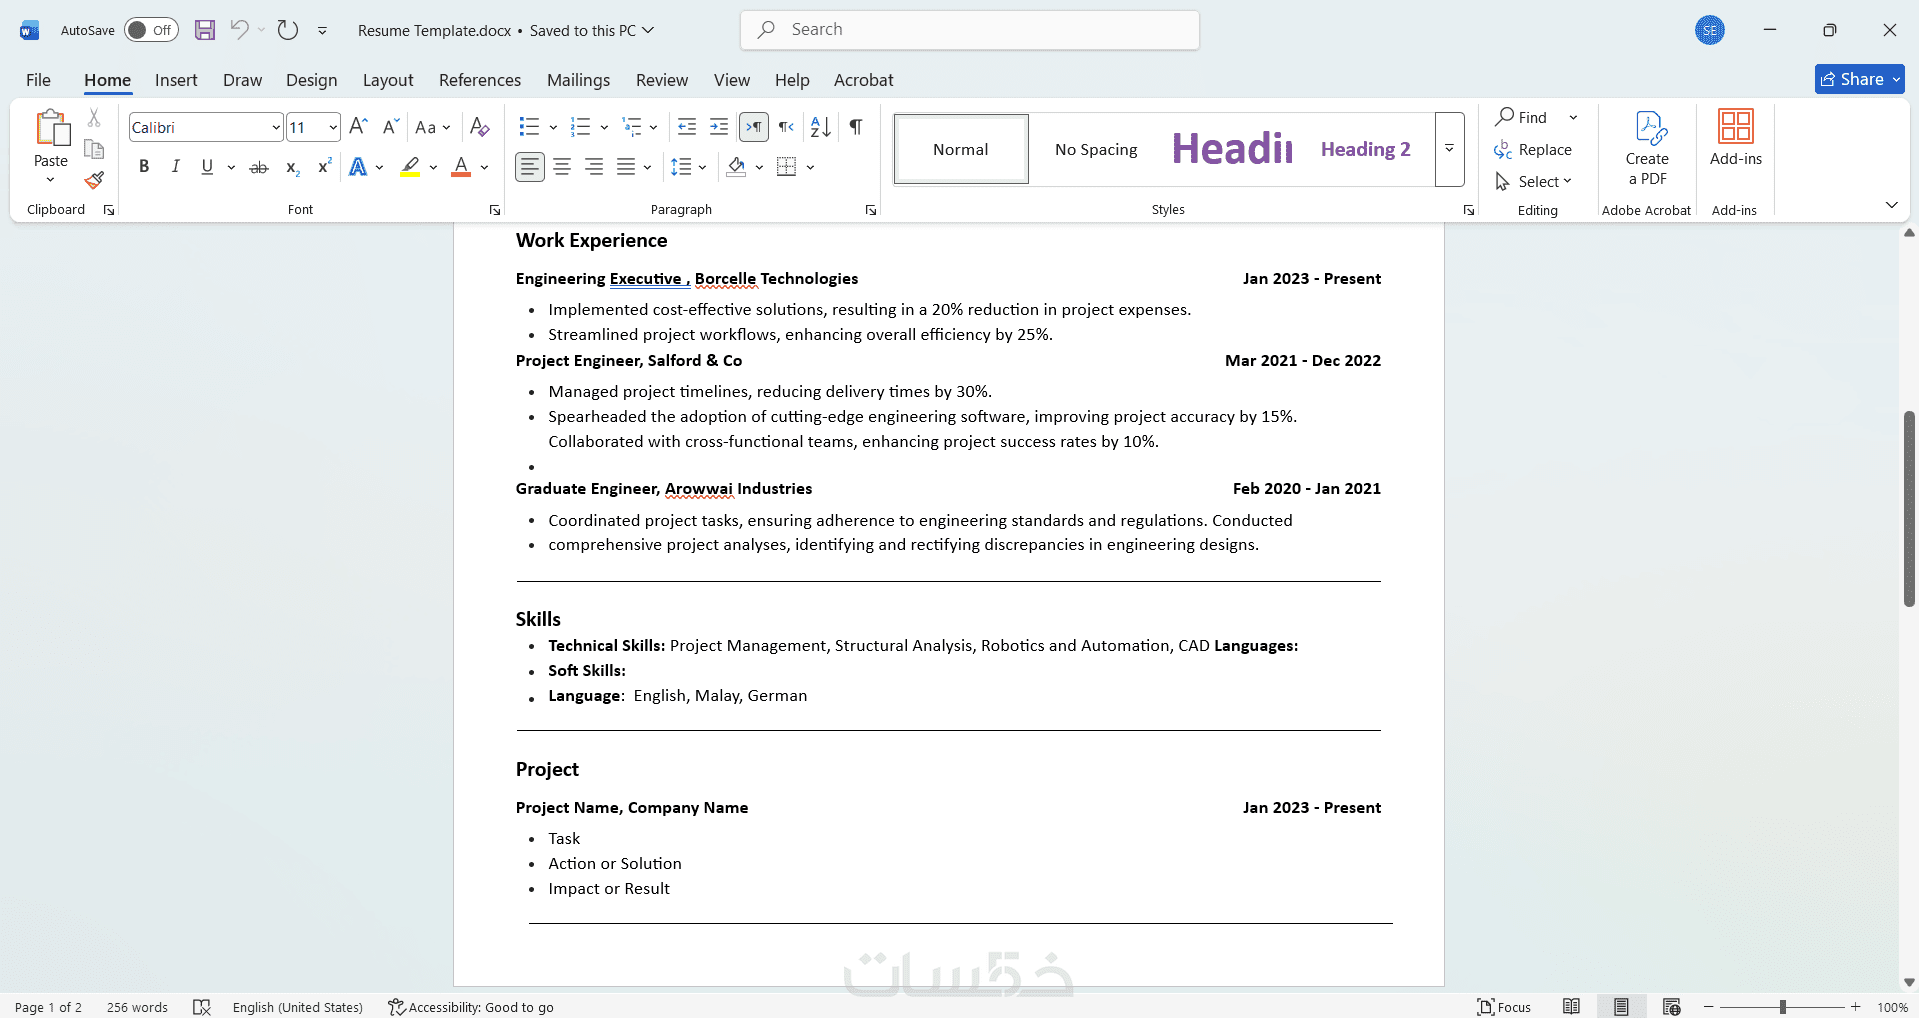Apply the Heading 2 style
Screen dimensions: 1919x1018
click(1365, 149)
